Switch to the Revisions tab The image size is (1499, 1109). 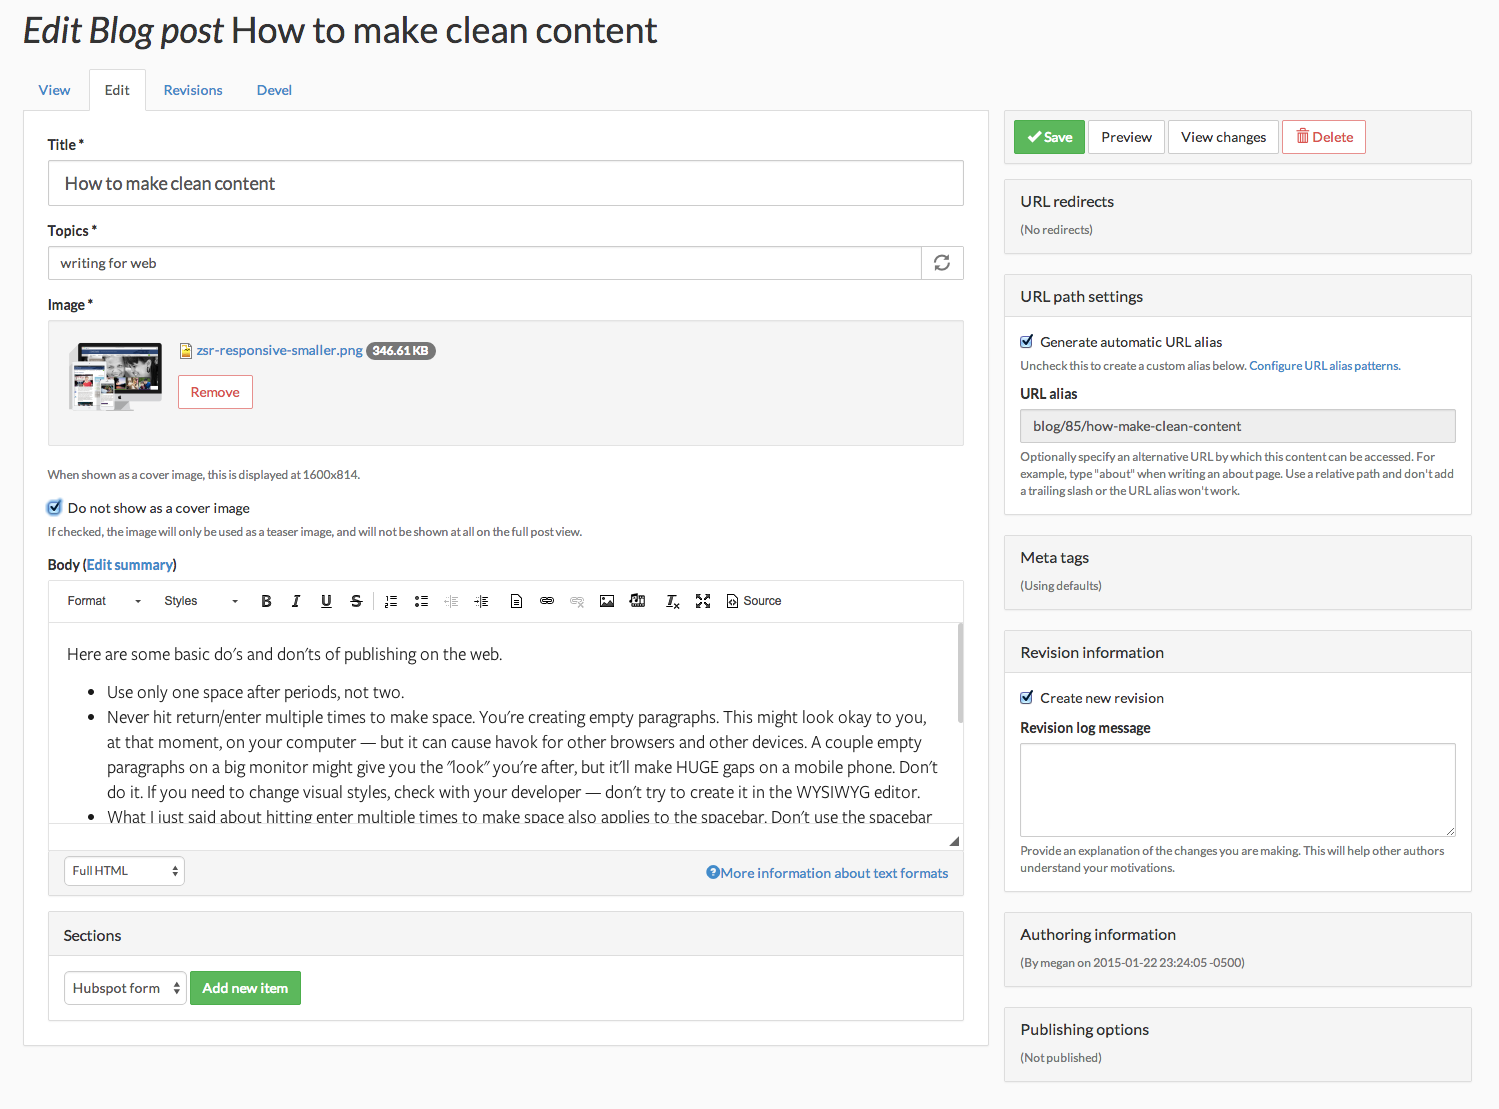click(x=193, y=90)
